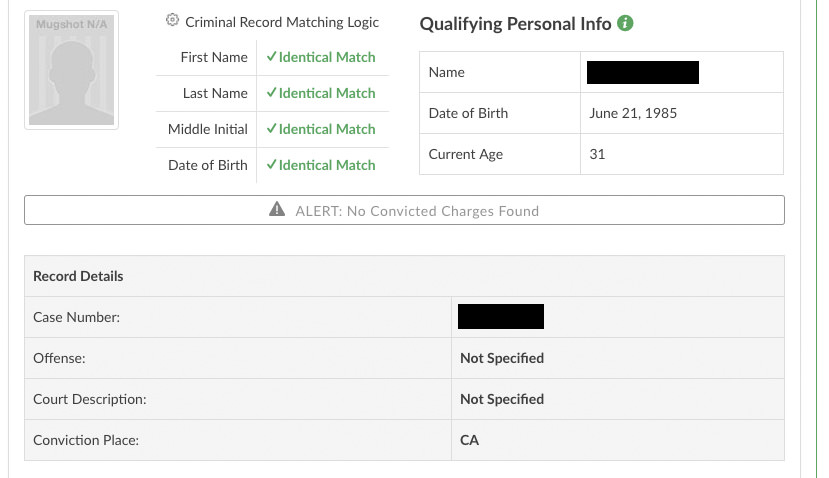Click the redacted Name value
Screen dimensions: 829x478
tap(642, 72)
